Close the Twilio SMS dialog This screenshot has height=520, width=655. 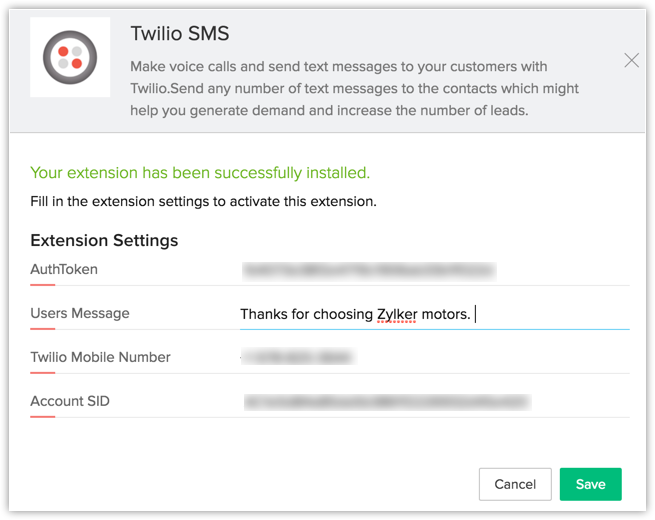631,61
